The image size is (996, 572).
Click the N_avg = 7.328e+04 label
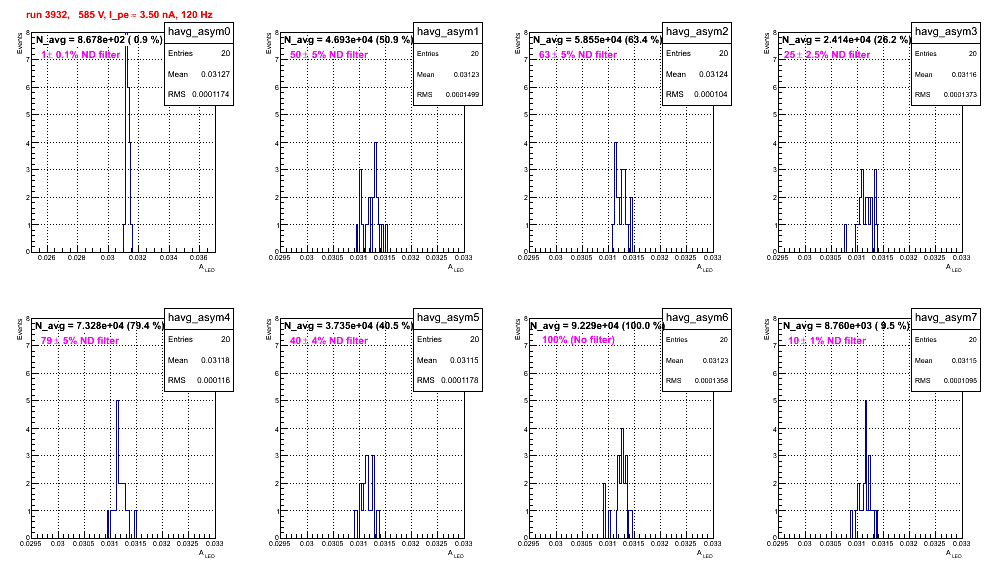pos(98,325)
